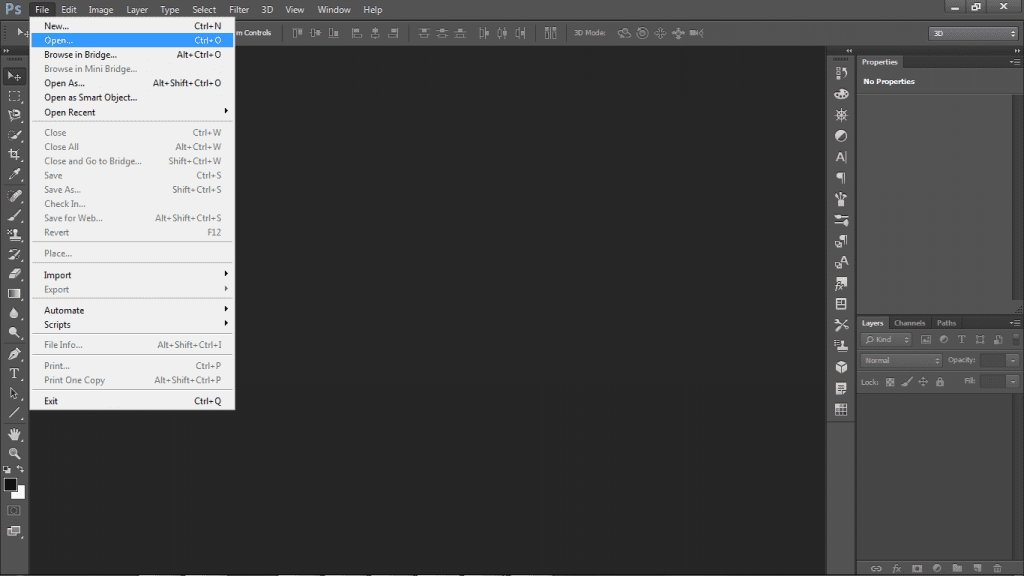This screenshot has height=576, width=1024.
Task: Open the Kind filter dropdown
Action: point(888,339)
